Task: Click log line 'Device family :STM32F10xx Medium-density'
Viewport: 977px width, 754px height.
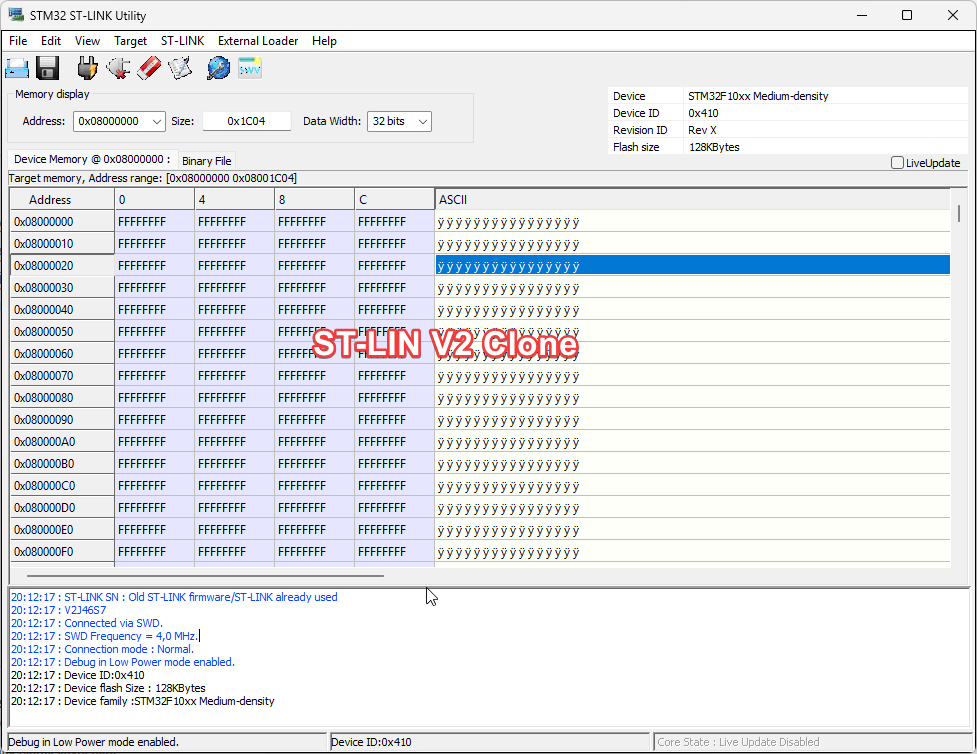Action: 143,702
